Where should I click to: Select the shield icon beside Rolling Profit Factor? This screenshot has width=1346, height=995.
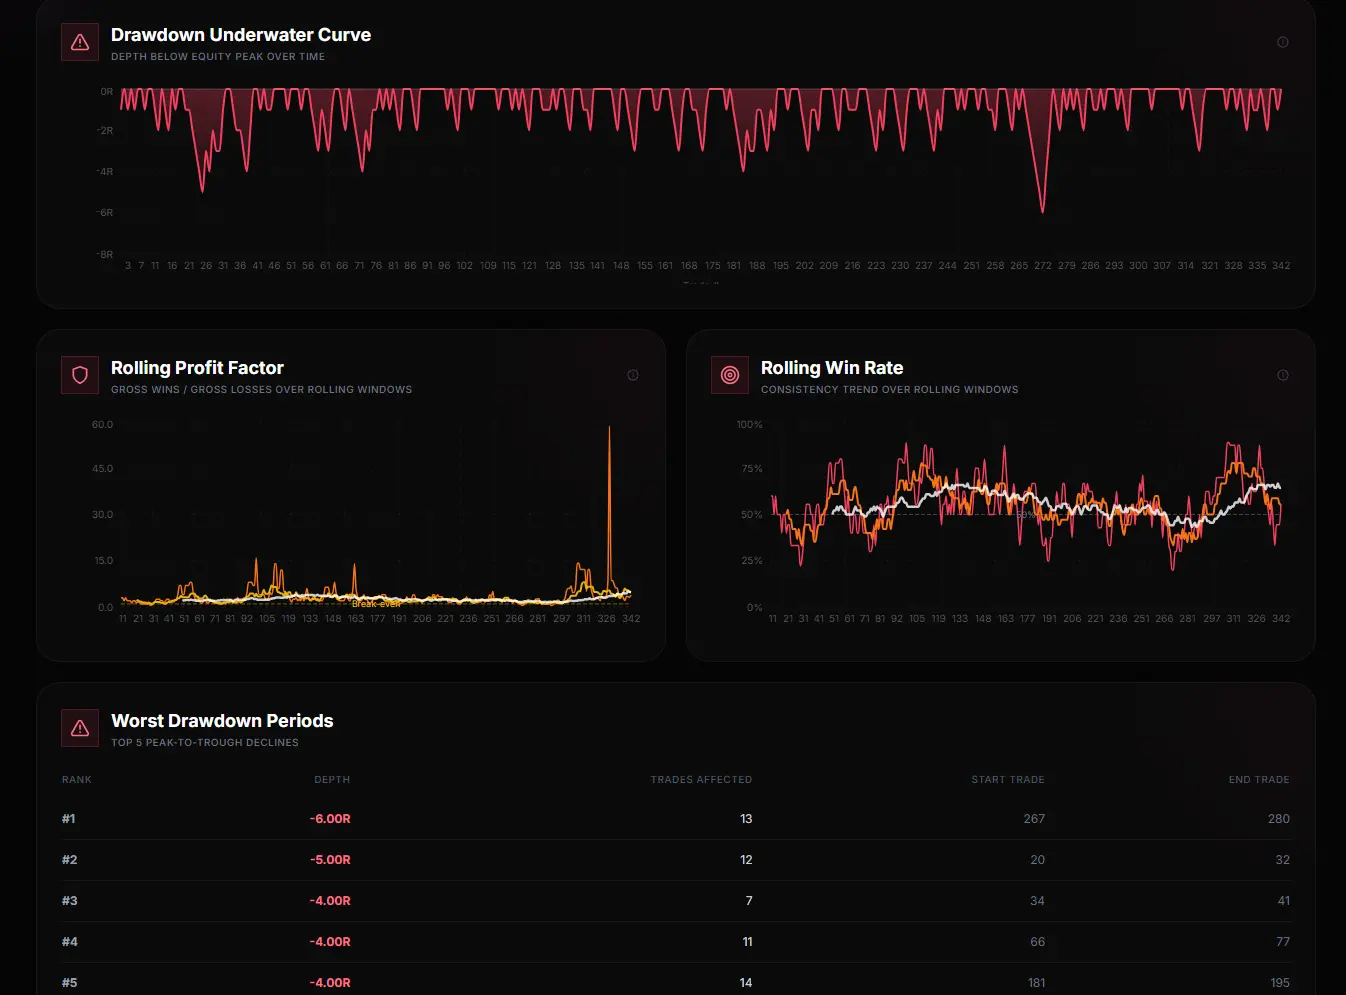coord(79,375)
